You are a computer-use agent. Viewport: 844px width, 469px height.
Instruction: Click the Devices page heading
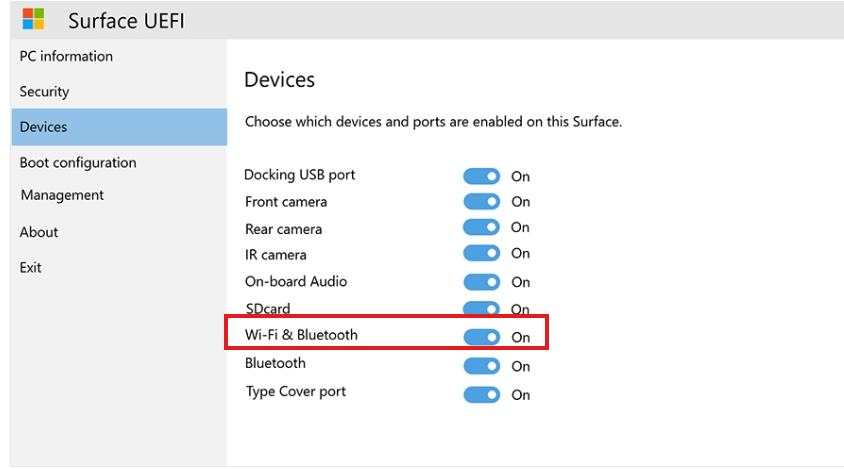[x=280, y=79]
